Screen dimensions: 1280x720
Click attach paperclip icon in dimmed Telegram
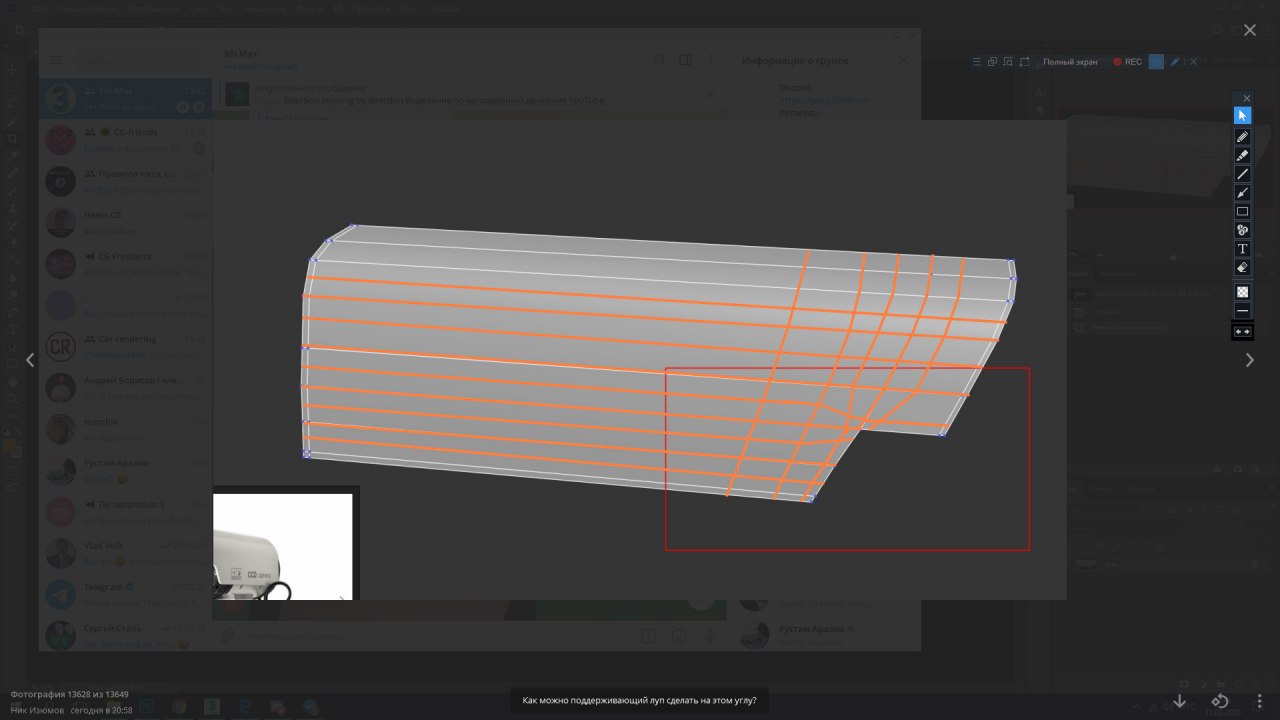pyautogui.click(x=228, y=635)
